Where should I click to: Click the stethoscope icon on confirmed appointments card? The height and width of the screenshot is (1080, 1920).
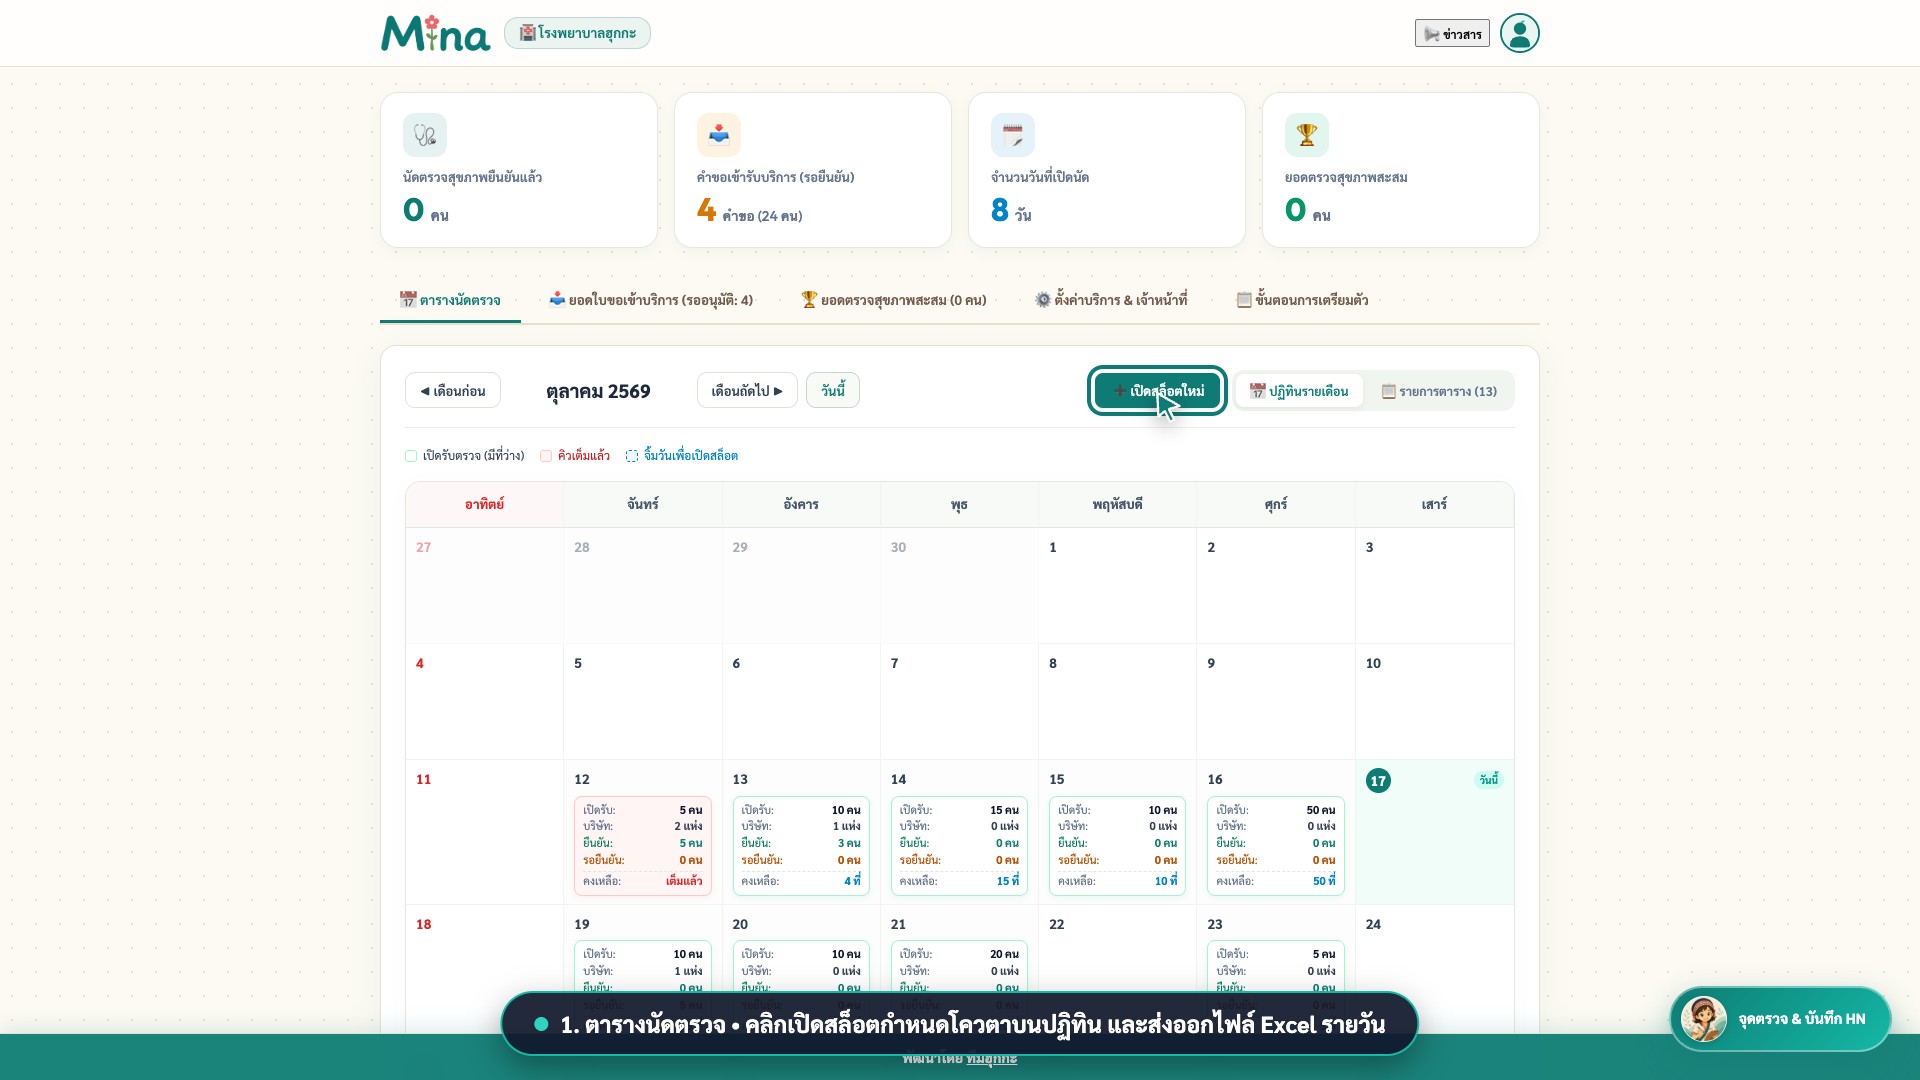click(425, 135)
